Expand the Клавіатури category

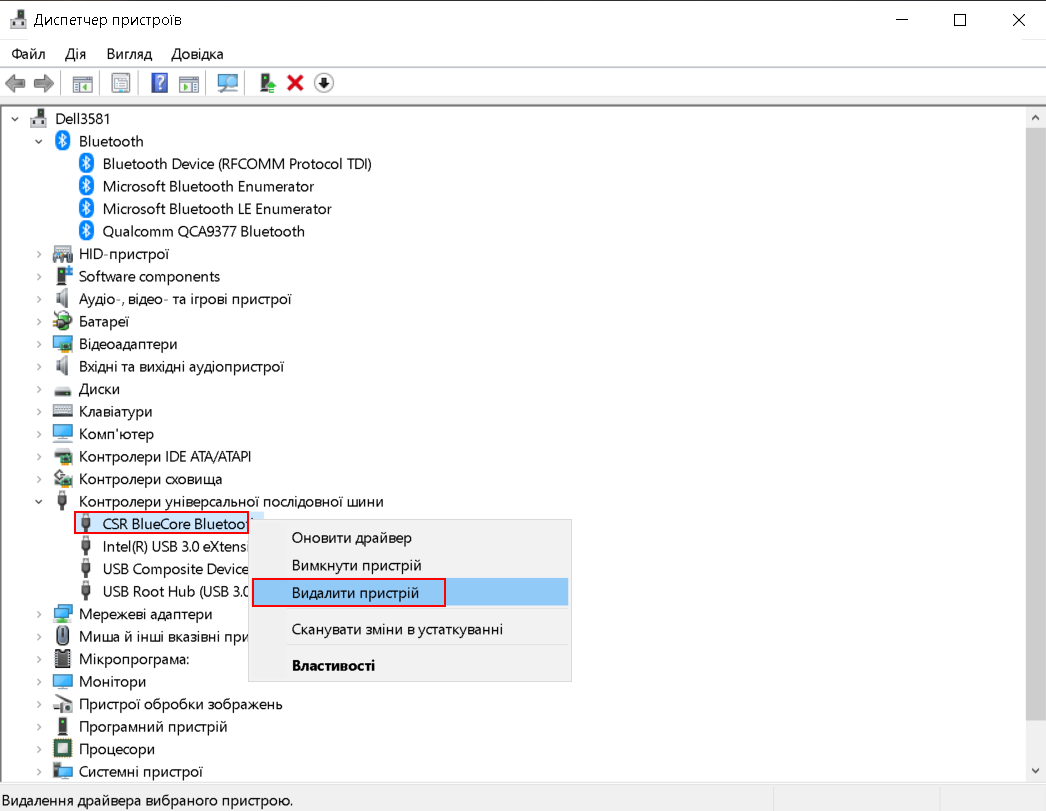tap(39, 411)
